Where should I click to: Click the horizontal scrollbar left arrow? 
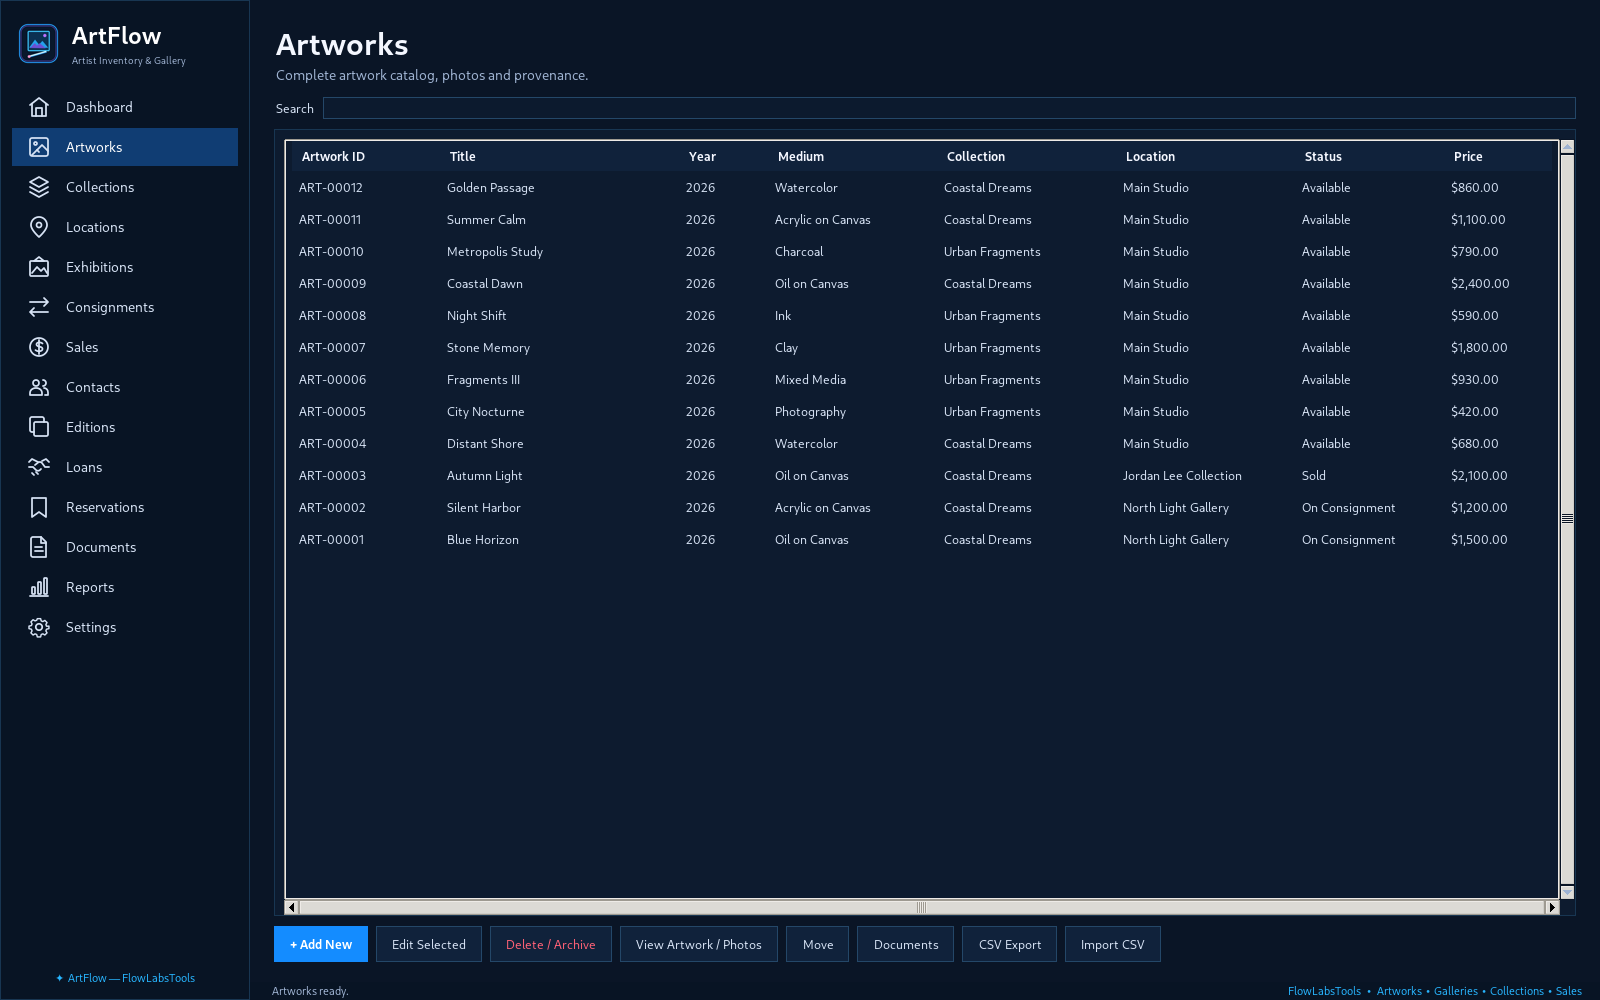[292, 907]
